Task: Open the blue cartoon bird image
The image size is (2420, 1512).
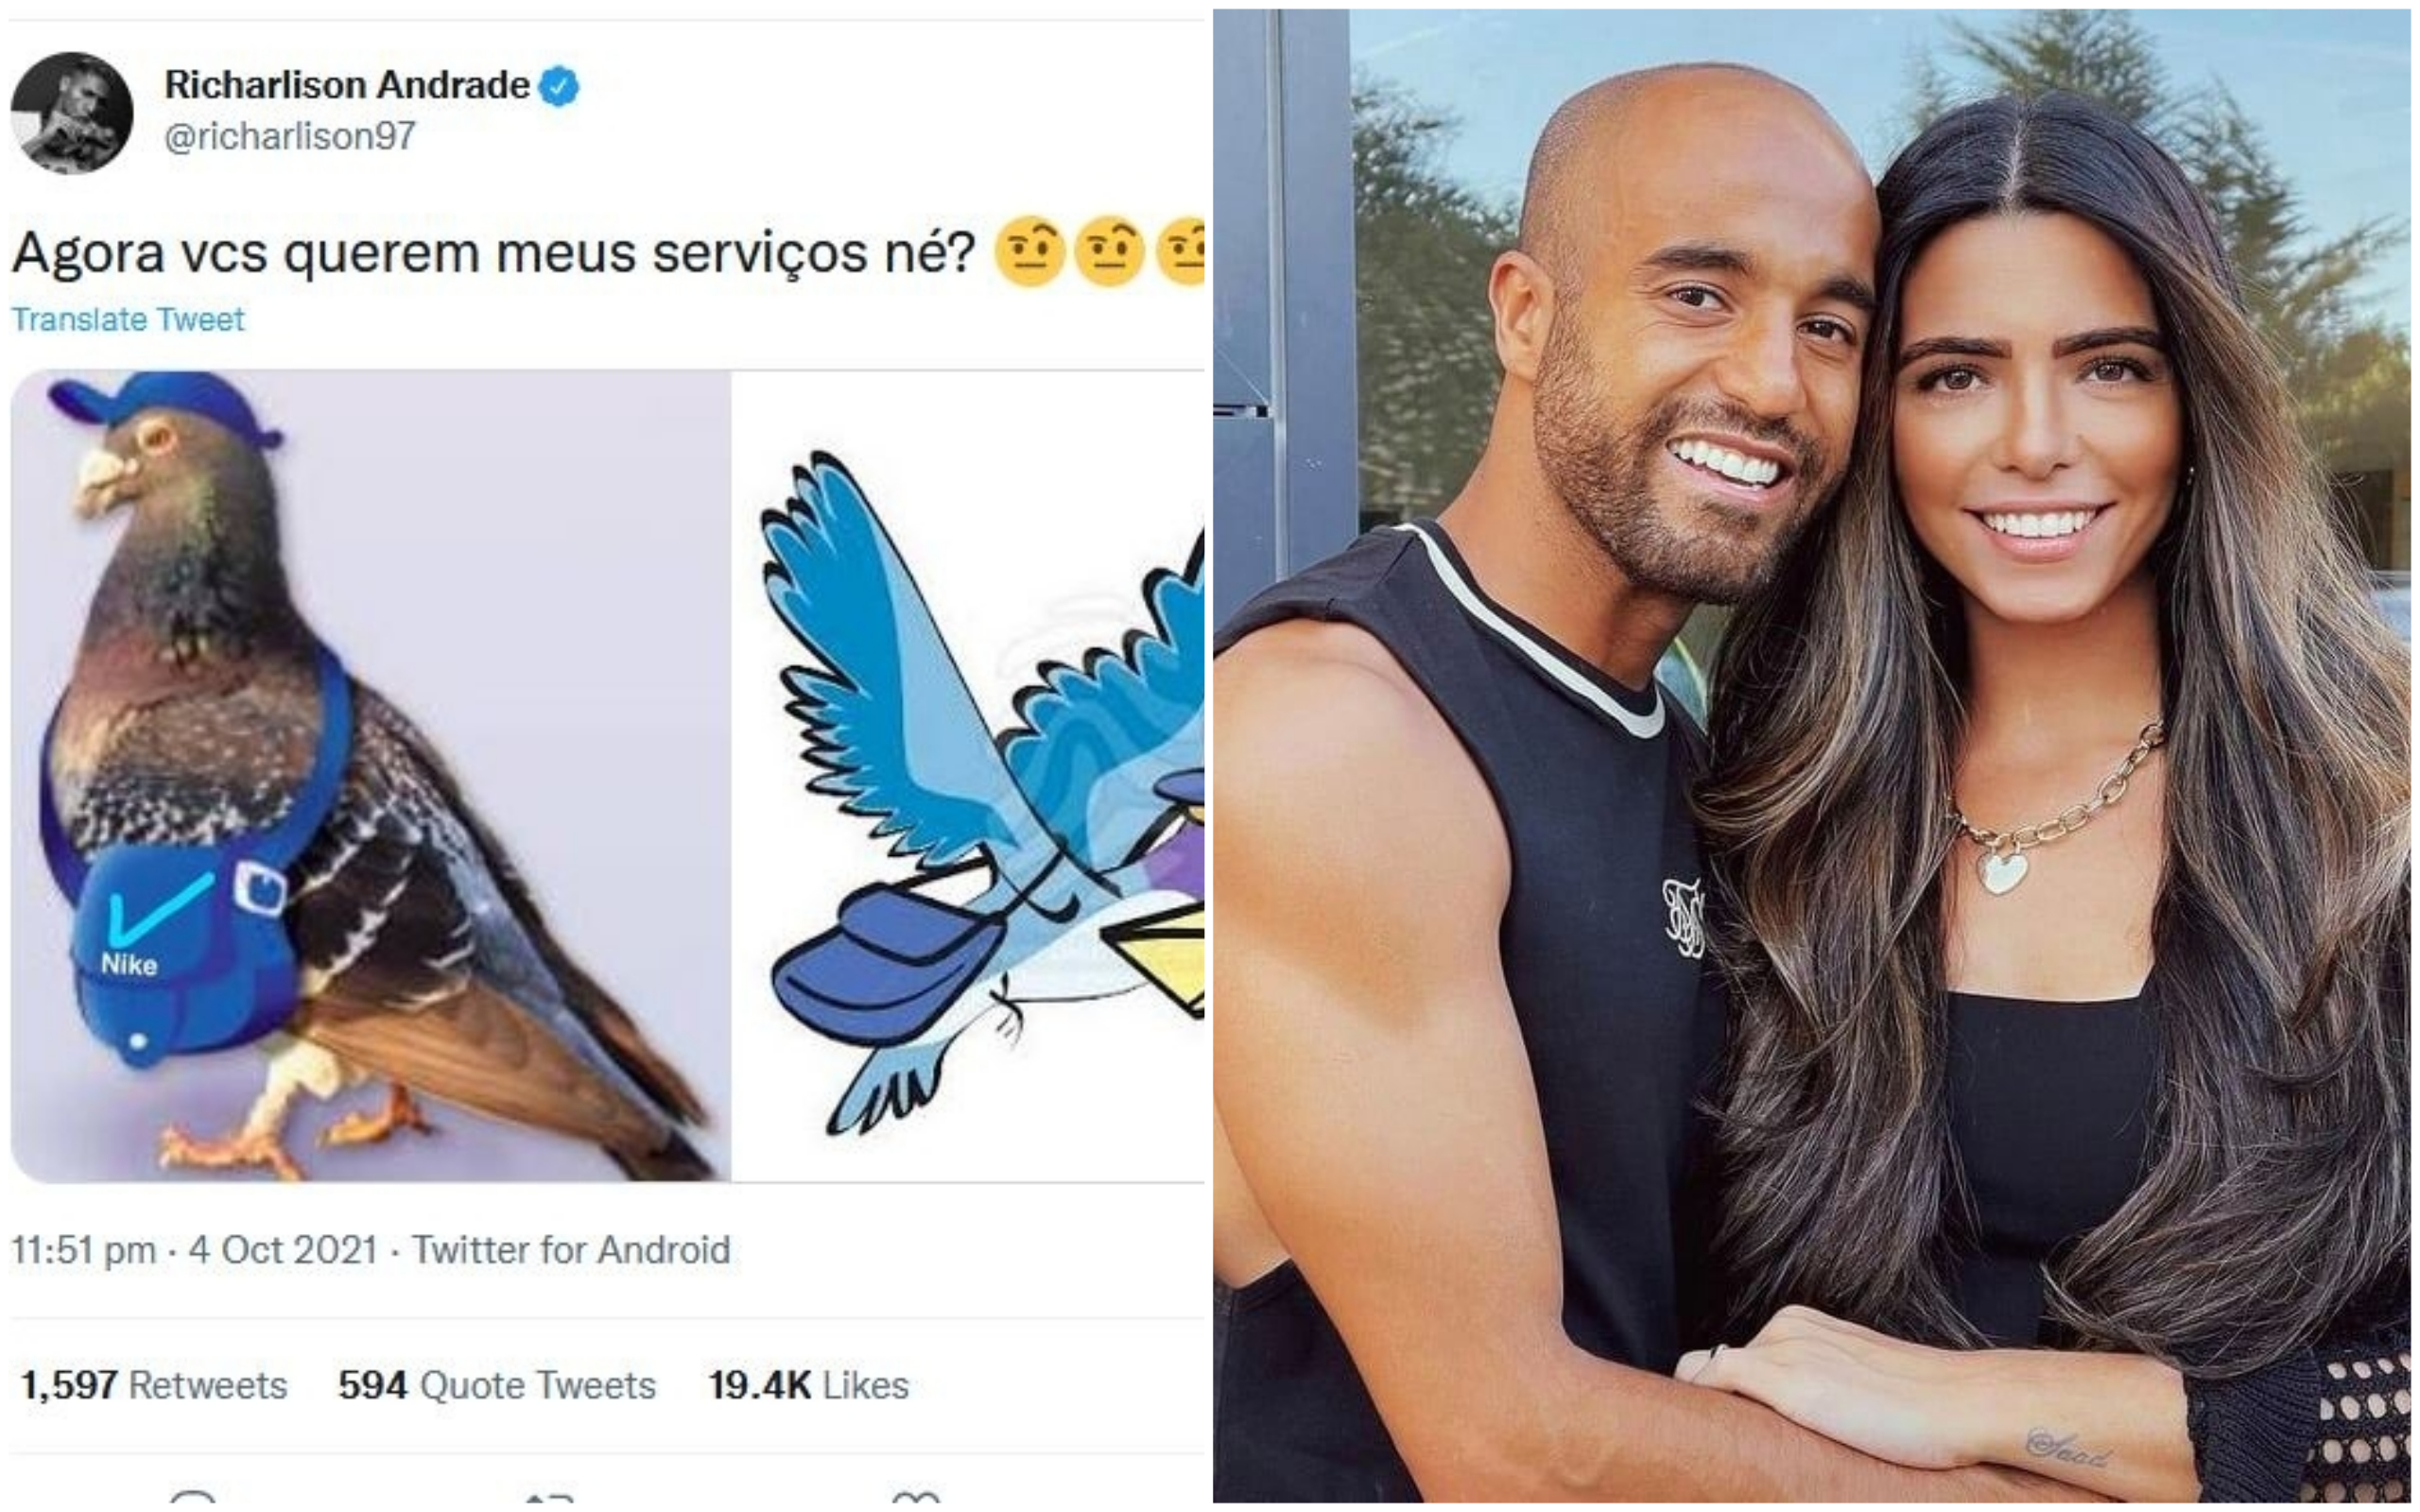Action: pos(969,776)
